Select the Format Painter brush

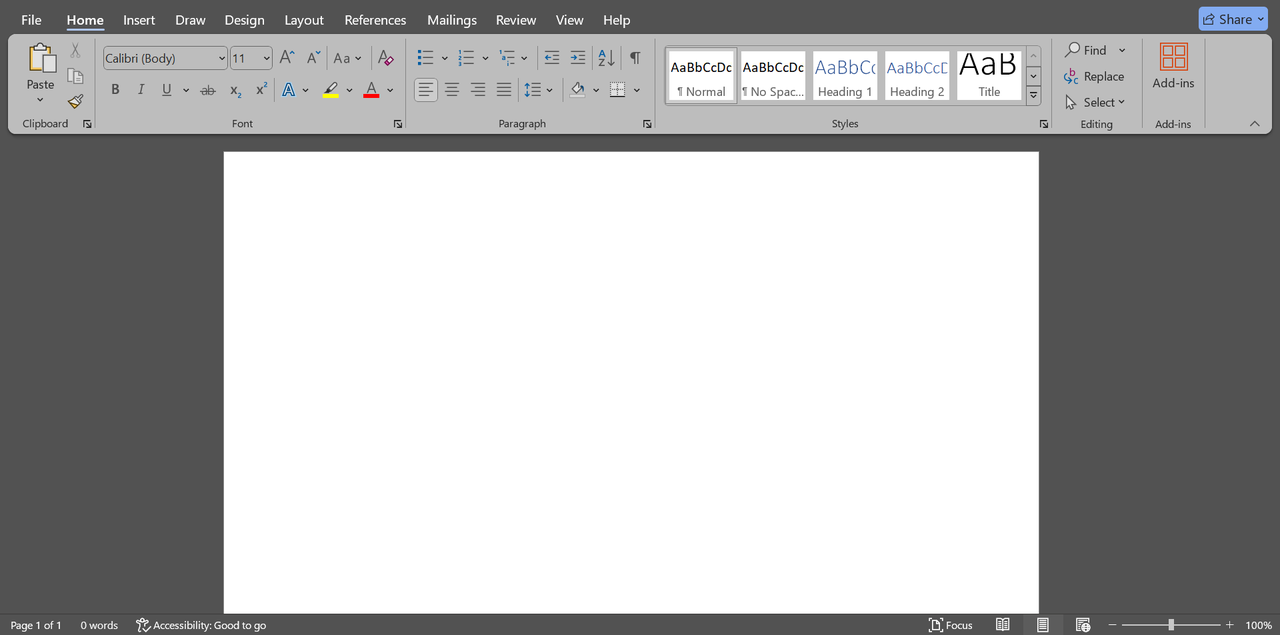(75, 102)
